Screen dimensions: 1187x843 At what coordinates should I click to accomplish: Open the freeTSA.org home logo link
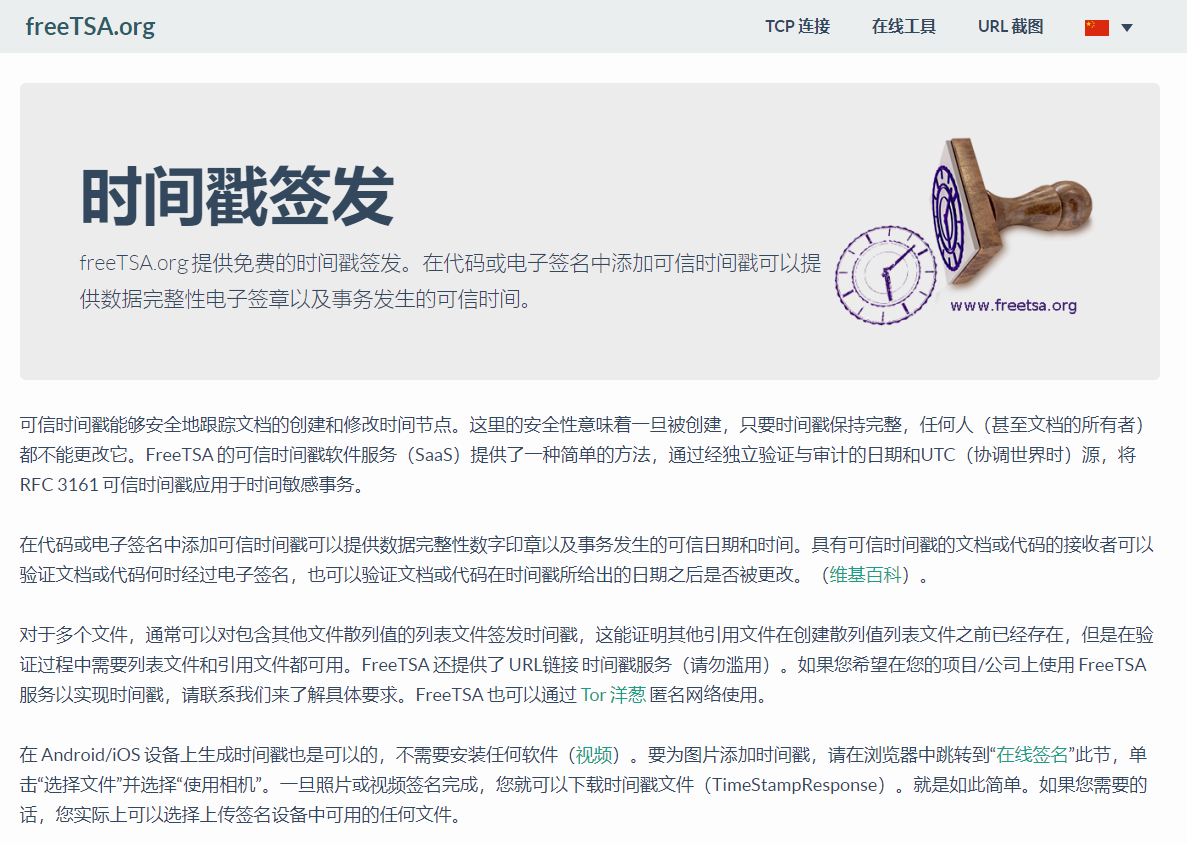[x=90, y=26]
